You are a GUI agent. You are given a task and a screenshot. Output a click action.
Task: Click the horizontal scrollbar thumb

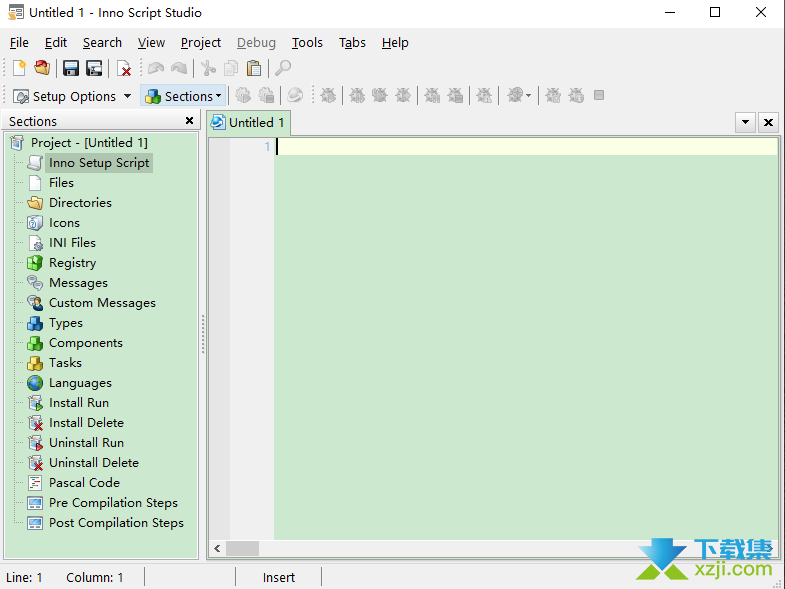pyautogui.click(x=242, y=548)
